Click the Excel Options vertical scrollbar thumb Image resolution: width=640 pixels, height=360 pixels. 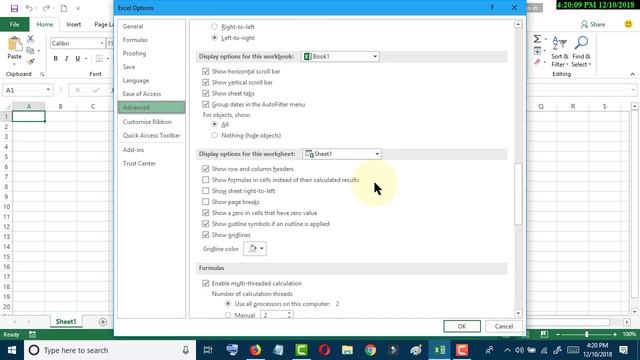coord(518,194)
